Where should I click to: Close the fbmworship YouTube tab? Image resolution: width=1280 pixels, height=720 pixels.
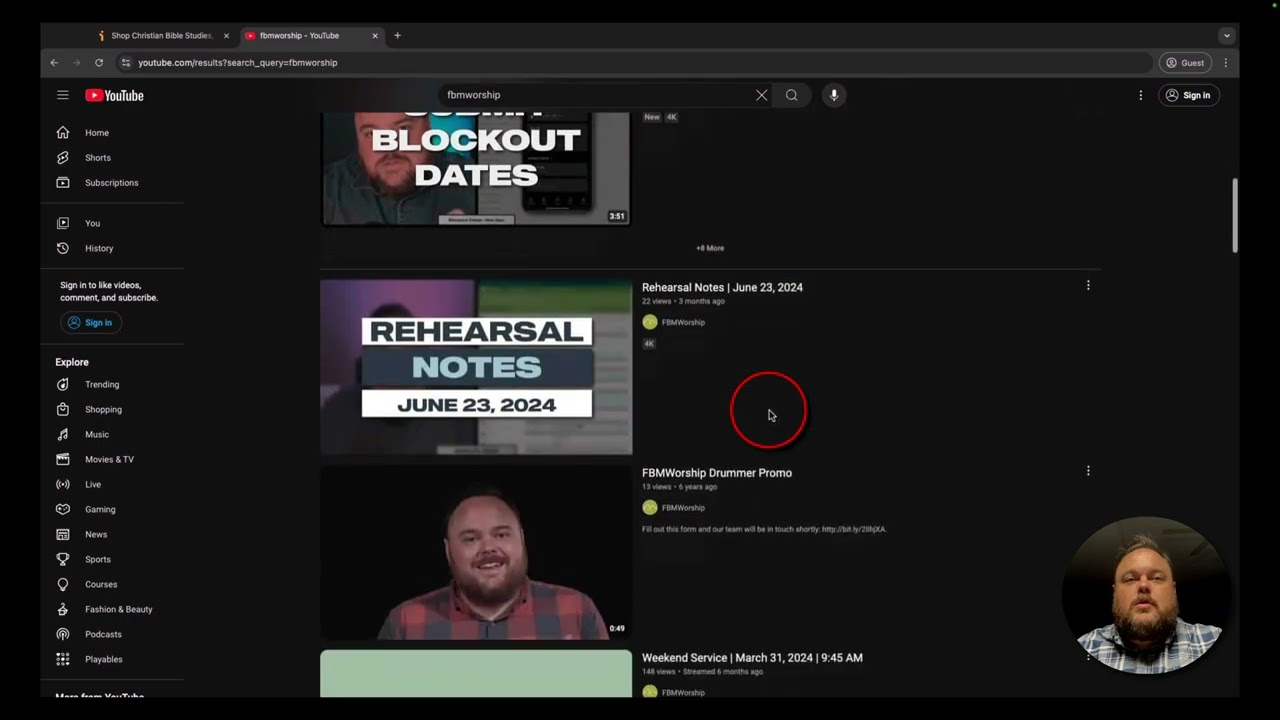(375, 35)
